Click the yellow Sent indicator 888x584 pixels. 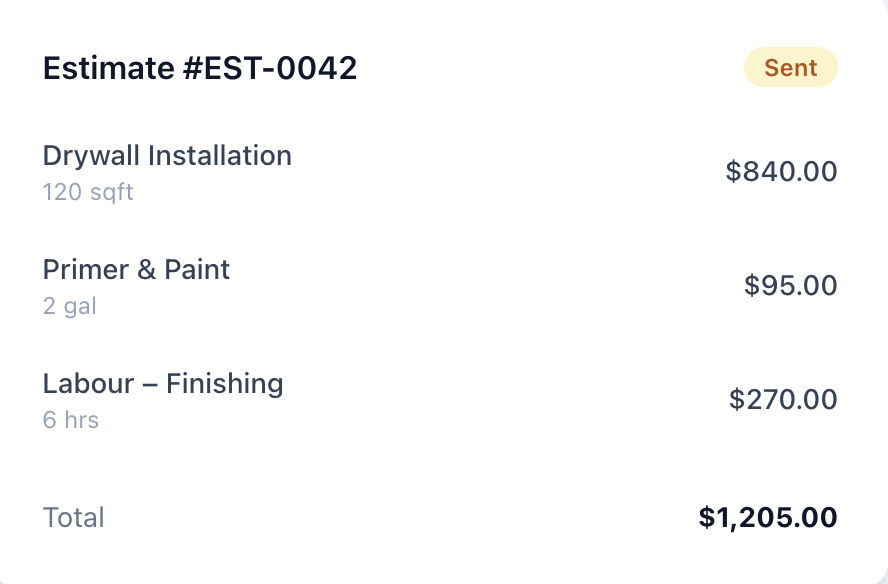pos(791,67)
